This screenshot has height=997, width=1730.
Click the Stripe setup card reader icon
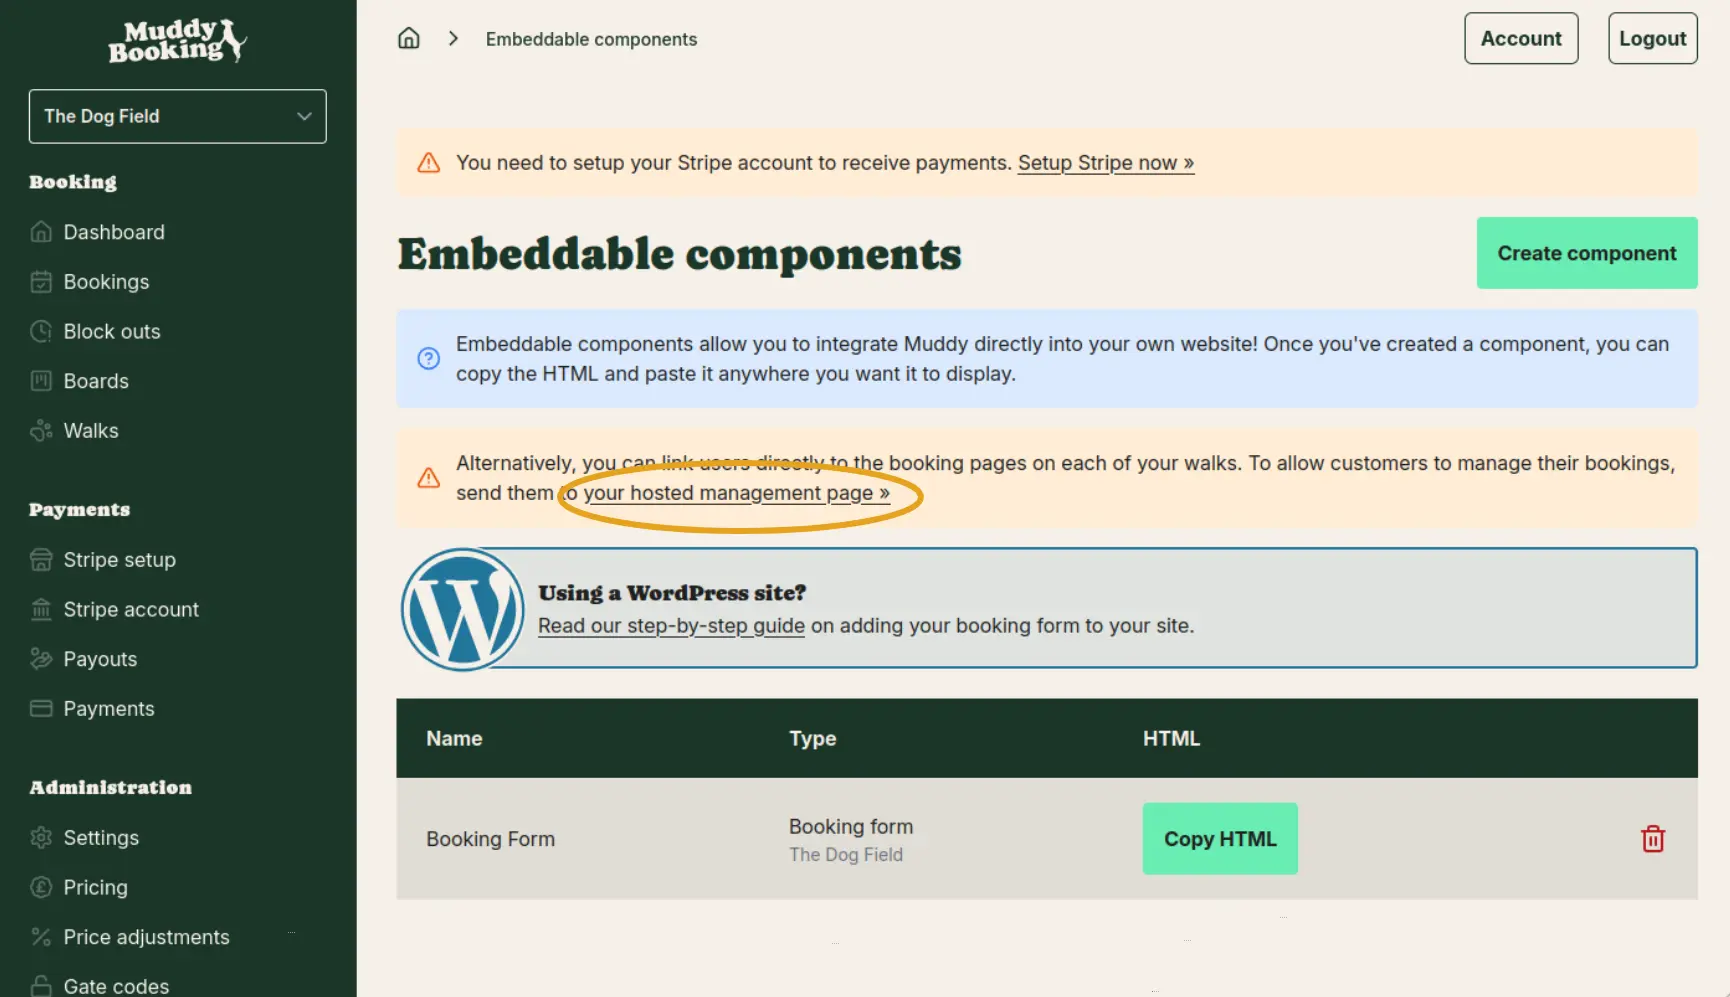(41, 559)
